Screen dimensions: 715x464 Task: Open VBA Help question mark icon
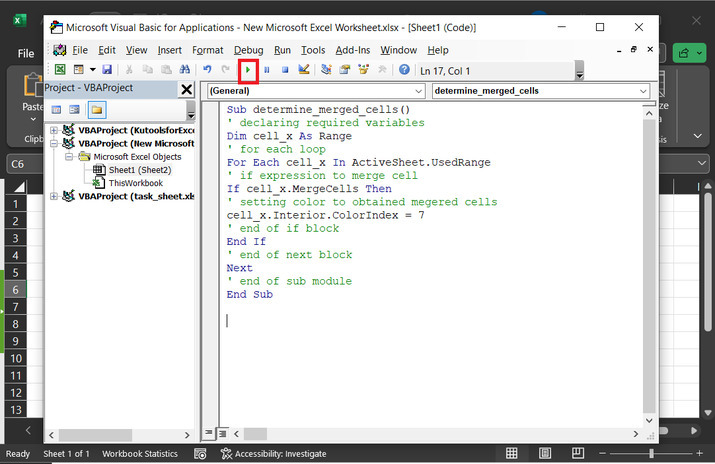pyautogui.click(x=404, y=70)
